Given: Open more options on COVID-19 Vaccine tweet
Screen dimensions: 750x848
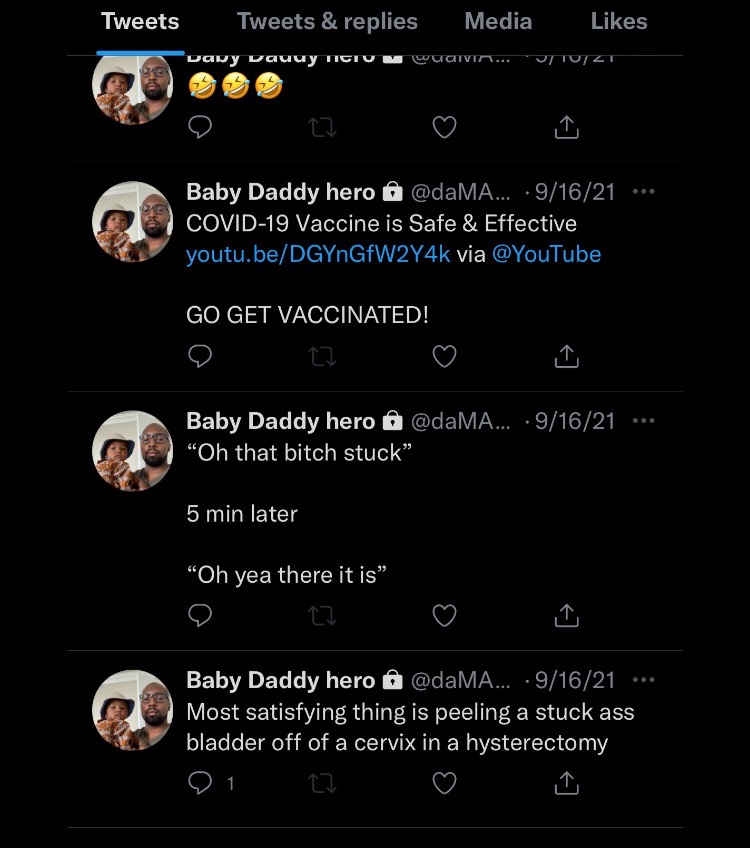Looking at the screenshot, I should point(644,192).
